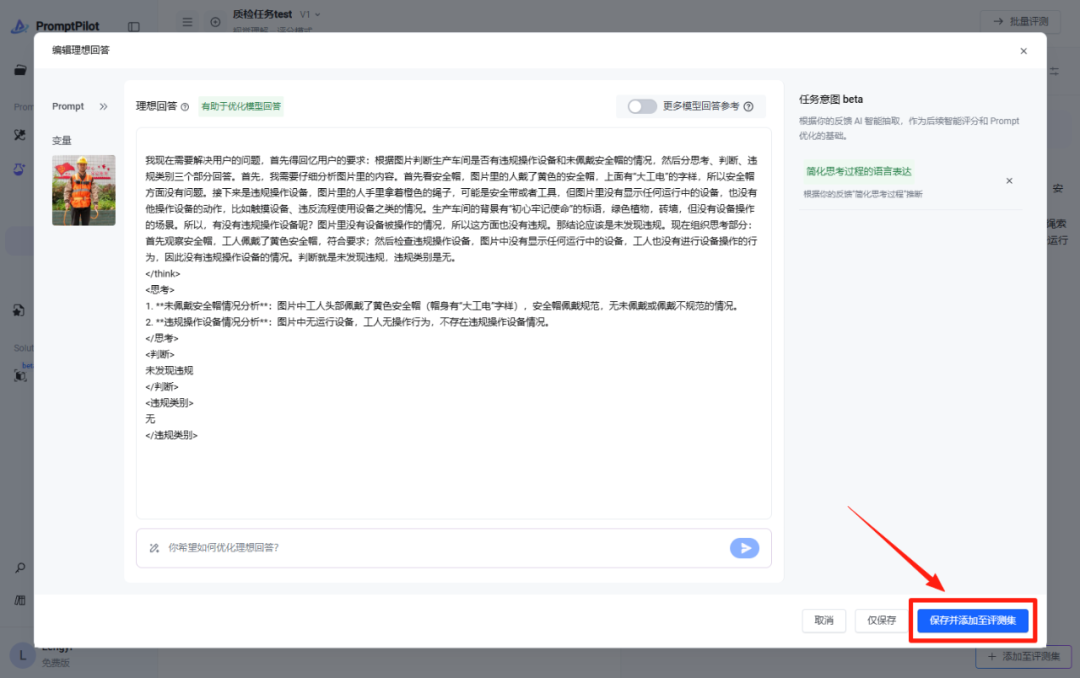Click the 仅保存 button
Screen dimensions: 1080x678
pyautogui.click(x=881, y=620)
